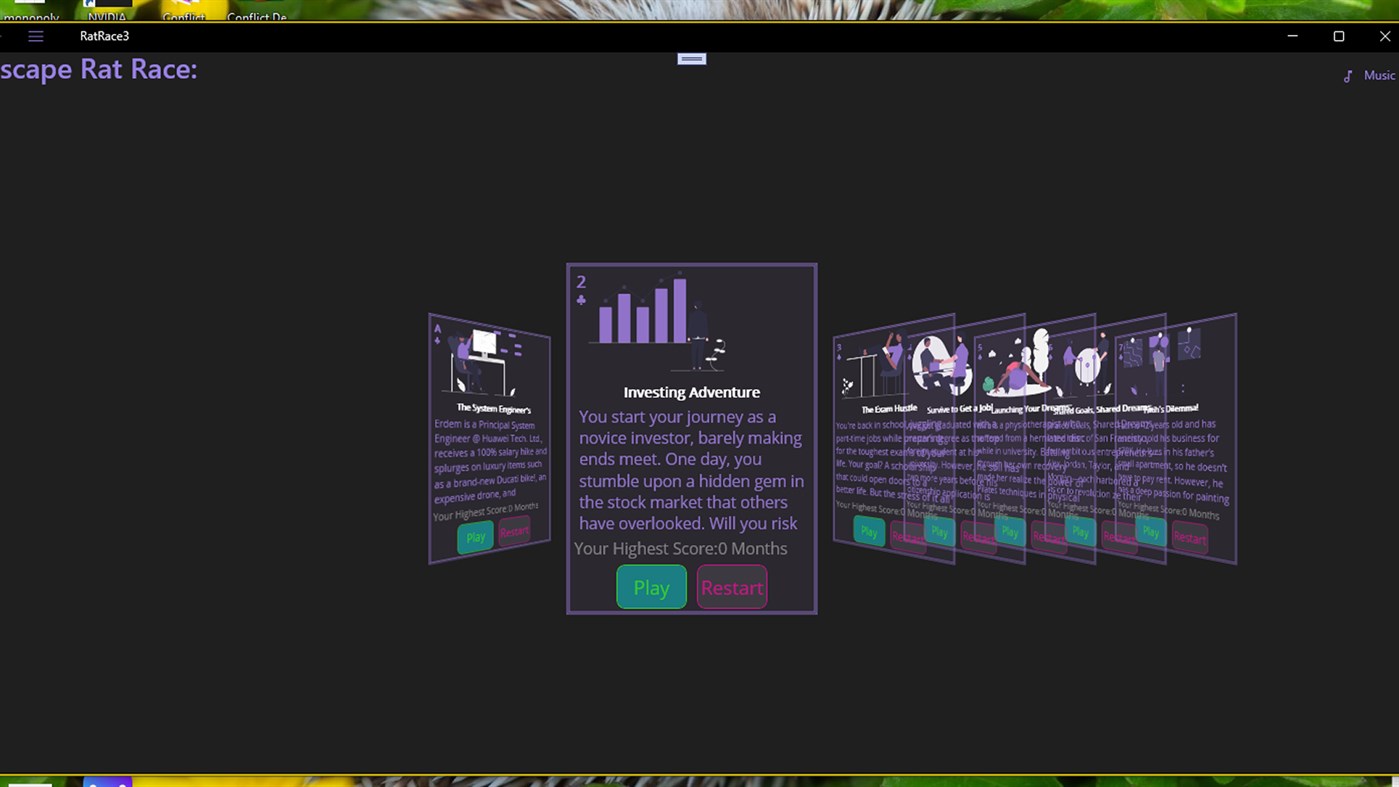Screen dimensions: 1399x787
Task: Click the music note icon near Music
Action: (1349, 75)
